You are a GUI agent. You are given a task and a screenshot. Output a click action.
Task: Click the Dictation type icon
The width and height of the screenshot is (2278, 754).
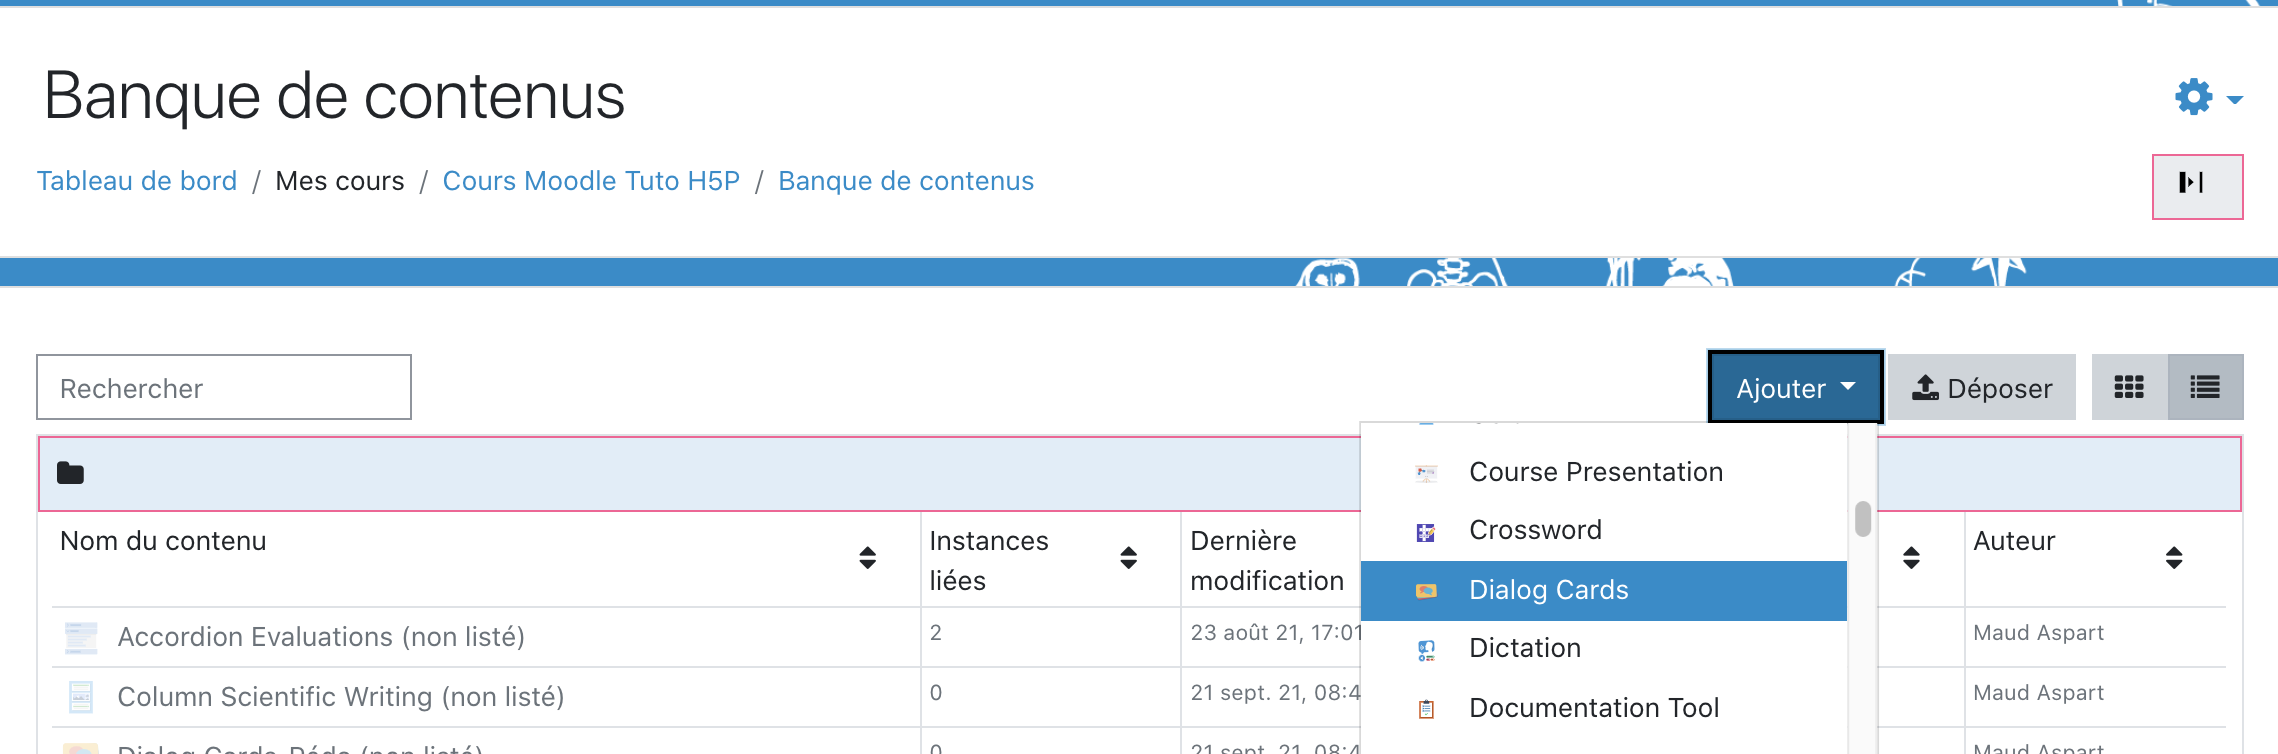pyautogui.click(x=1426, y=650)
